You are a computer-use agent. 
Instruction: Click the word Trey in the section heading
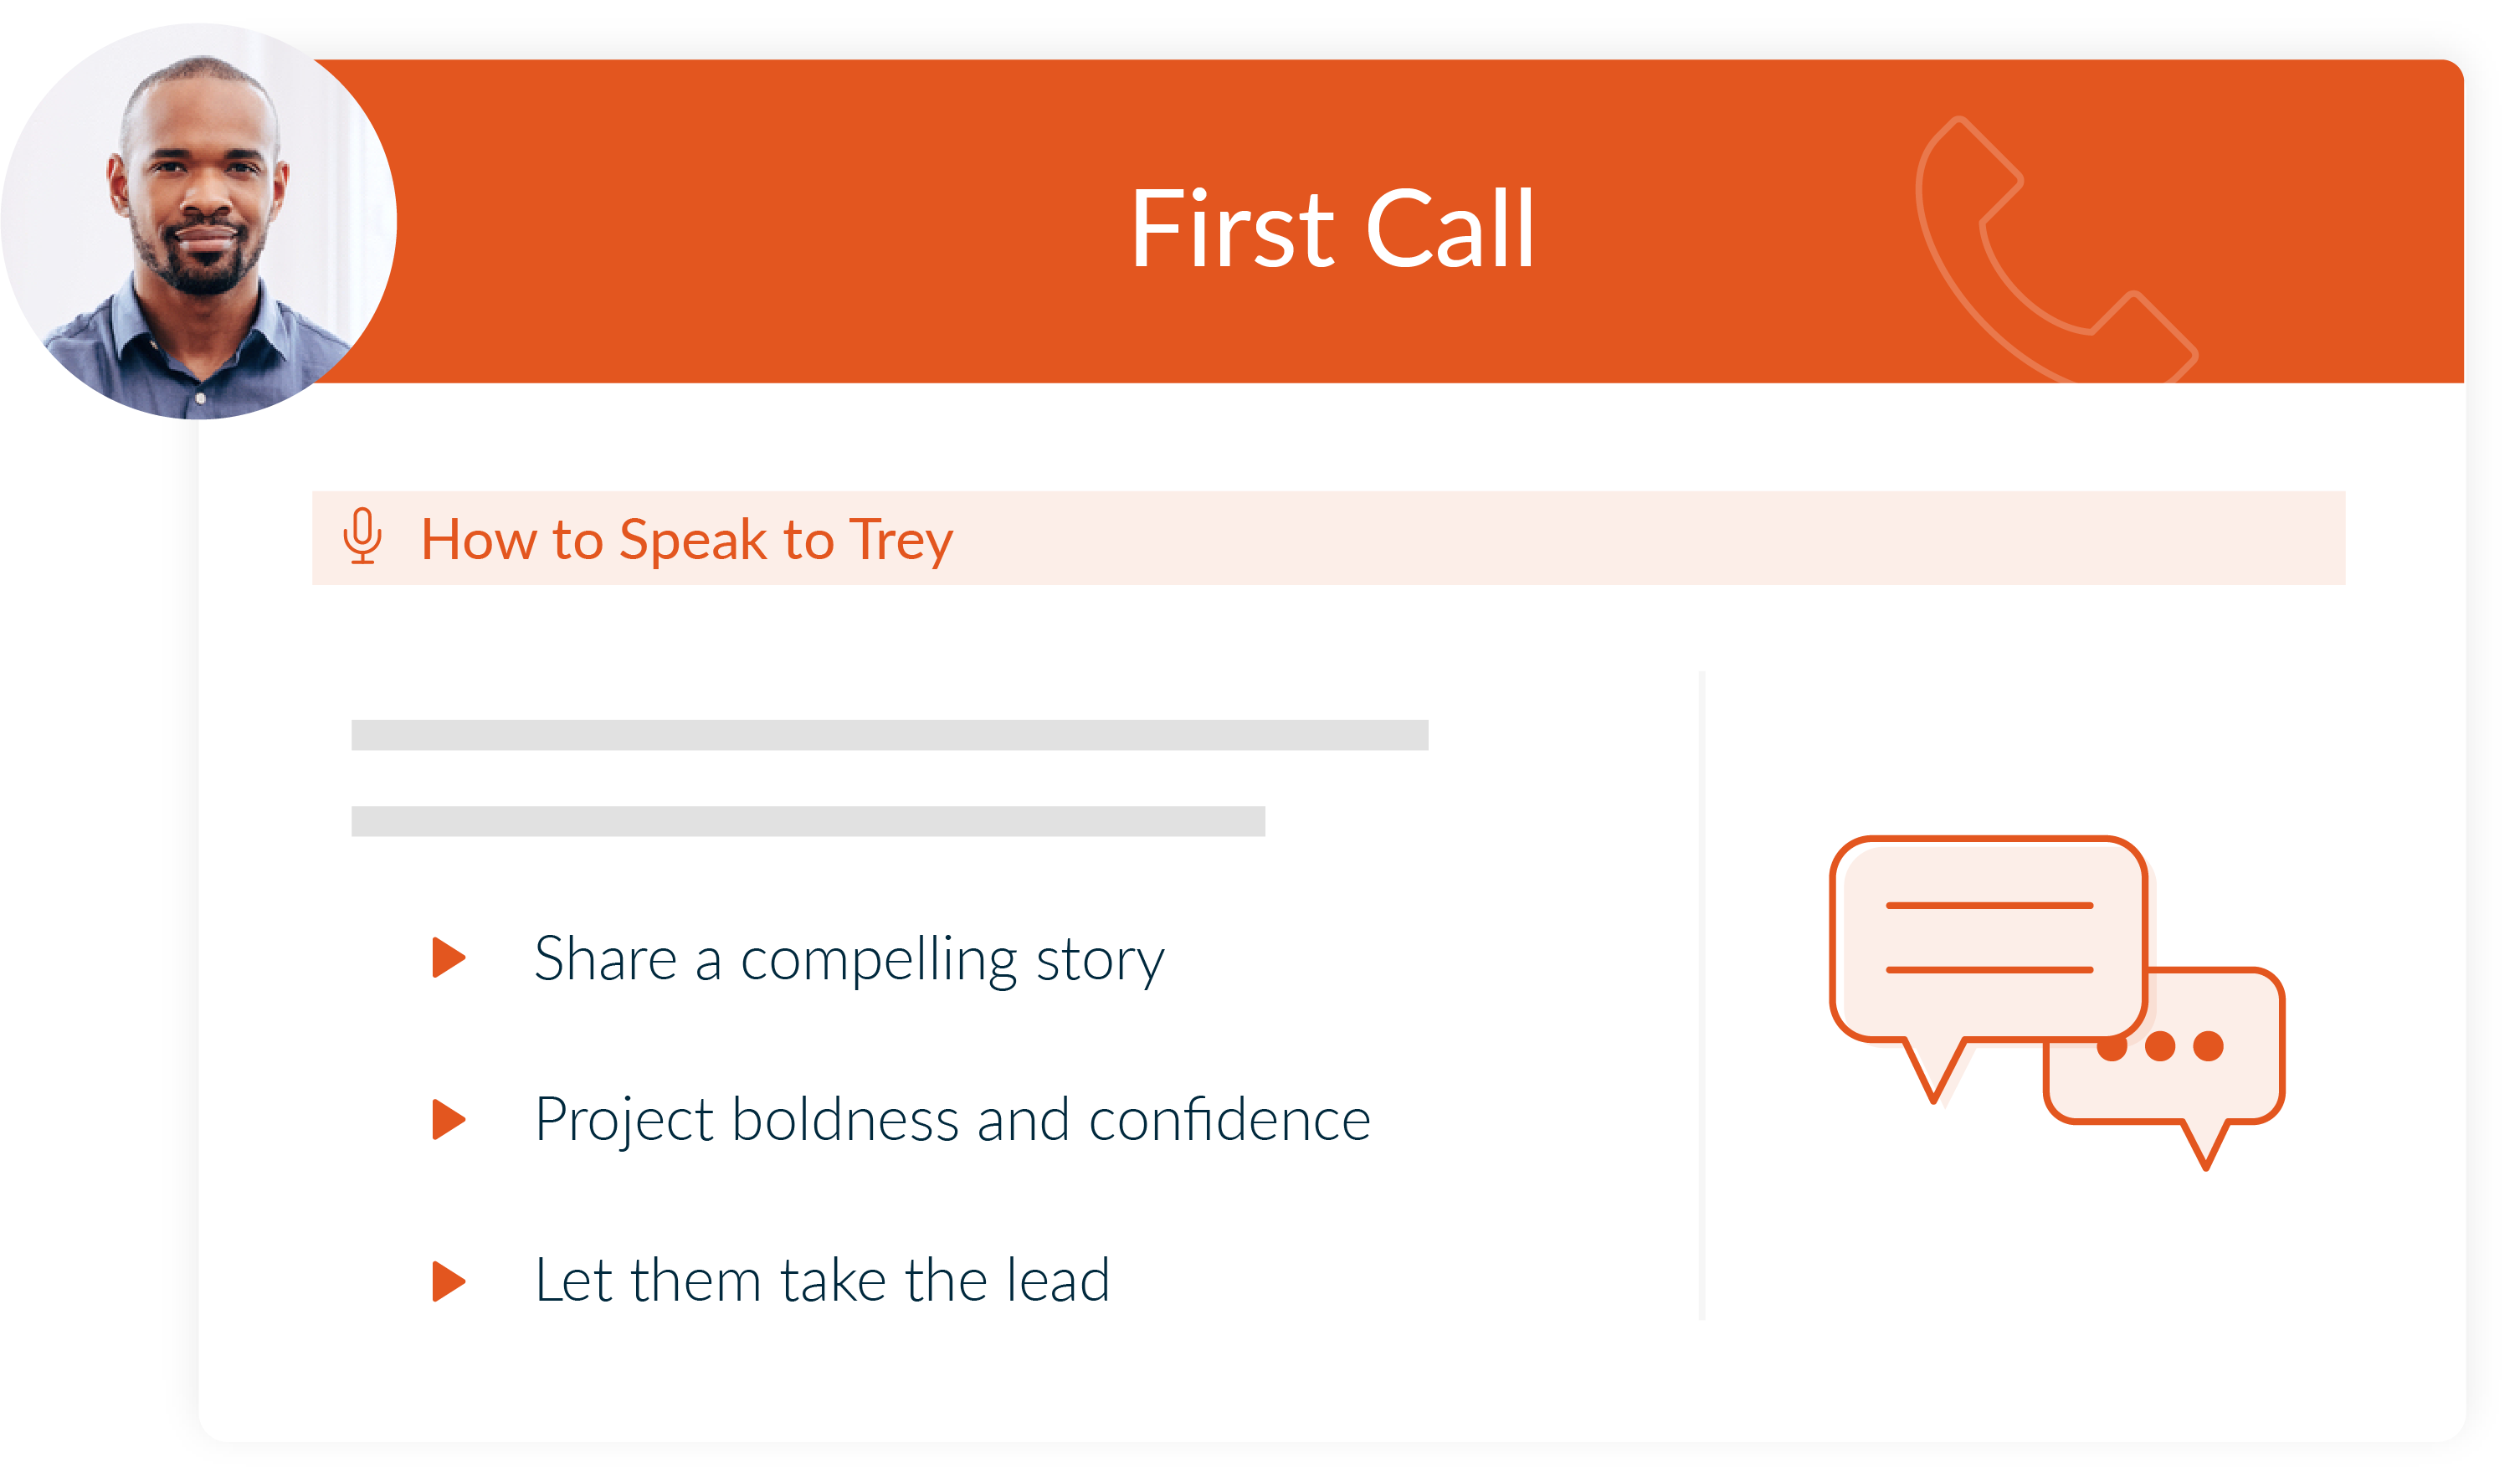tap(901, 541)
